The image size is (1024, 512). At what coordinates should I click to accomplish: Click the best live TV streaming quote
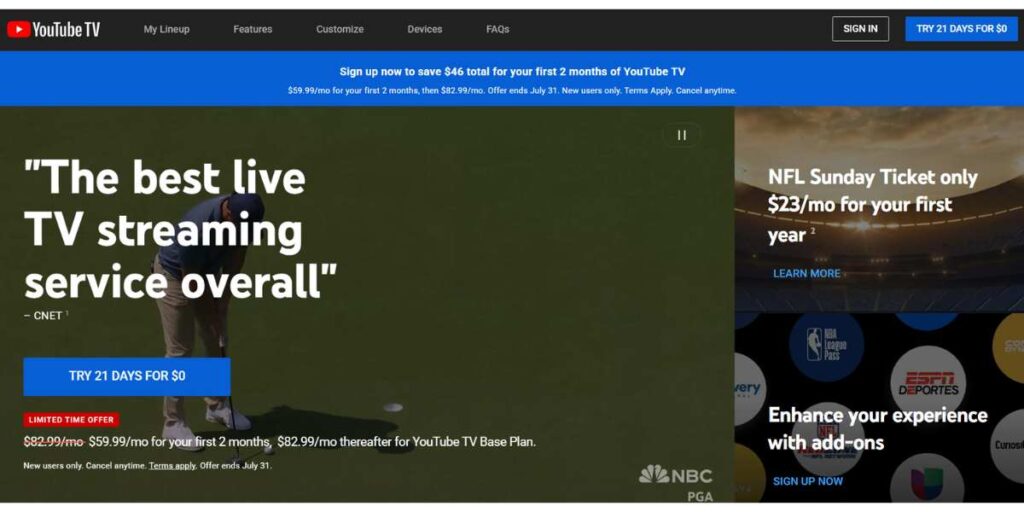coord(180,229)
